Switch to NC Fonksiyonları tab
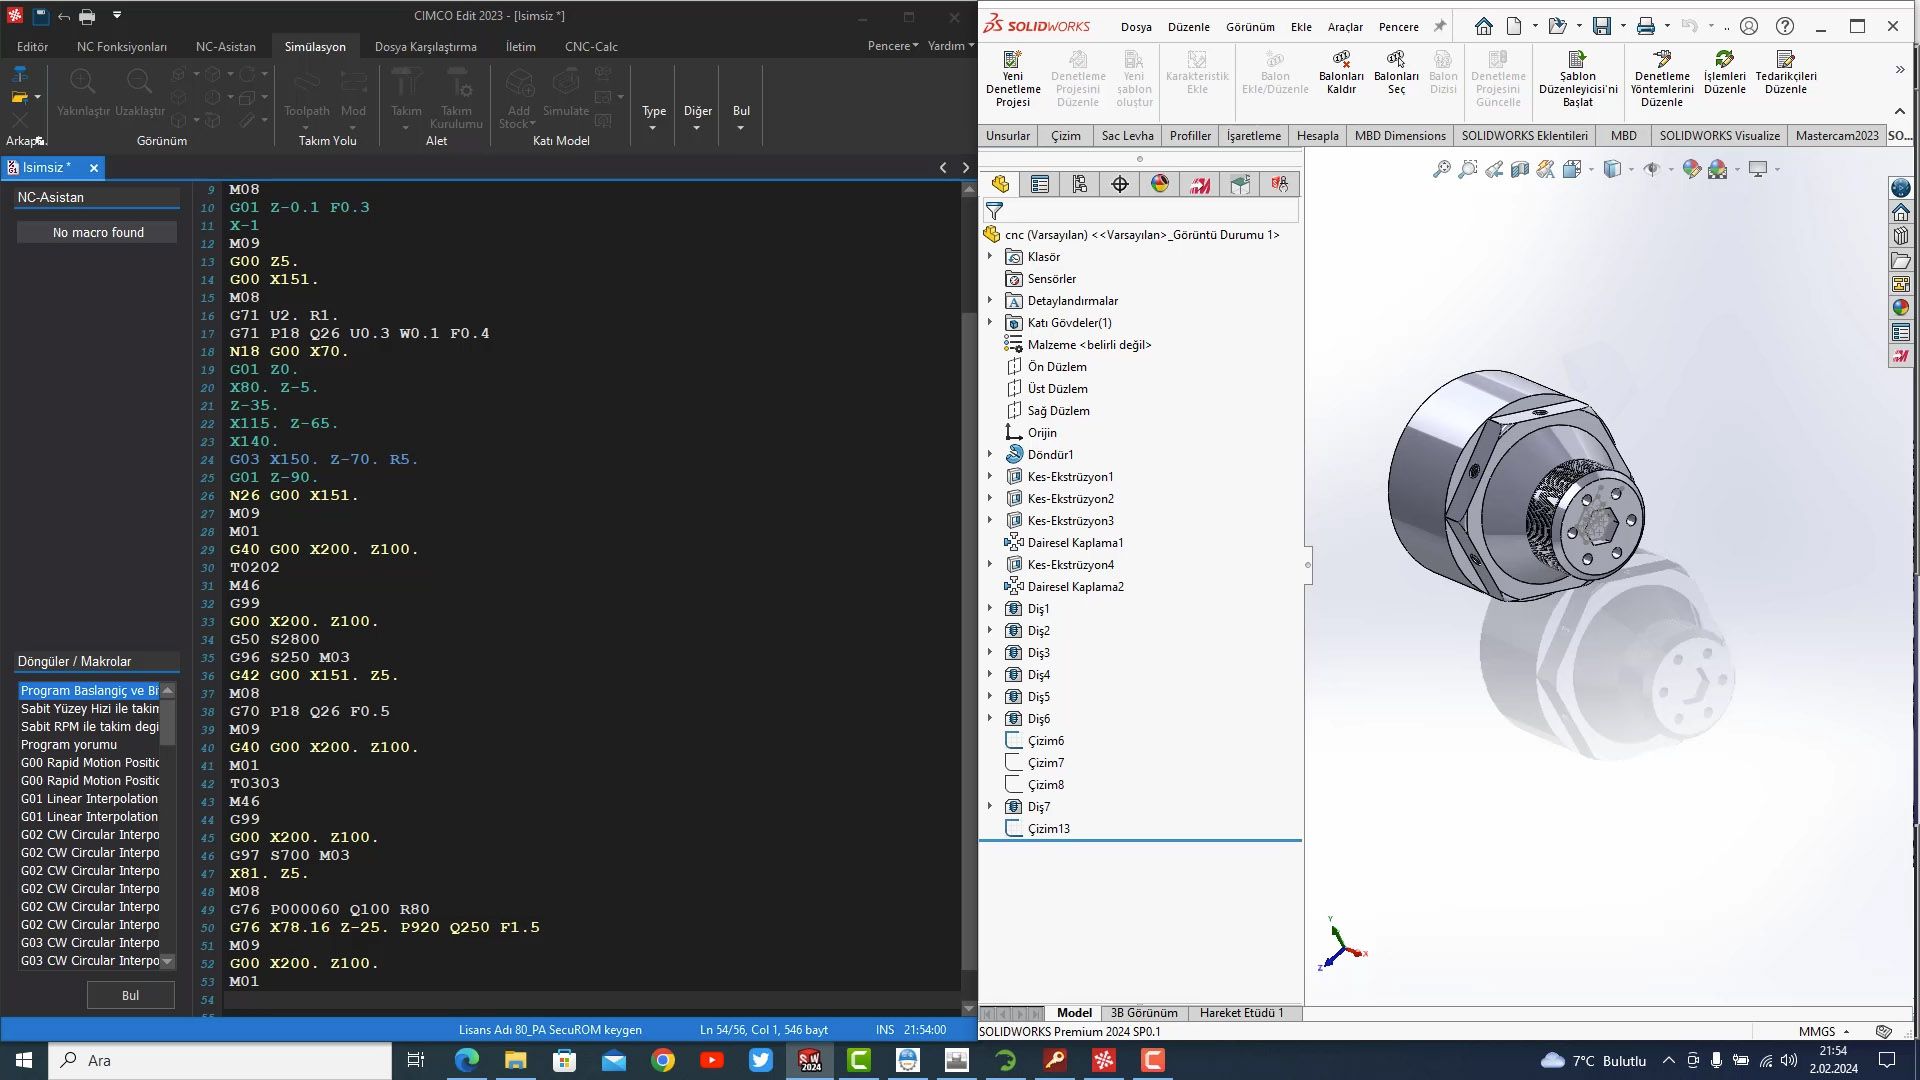This screenshot has height=1080, width=1920. [122, 46]
